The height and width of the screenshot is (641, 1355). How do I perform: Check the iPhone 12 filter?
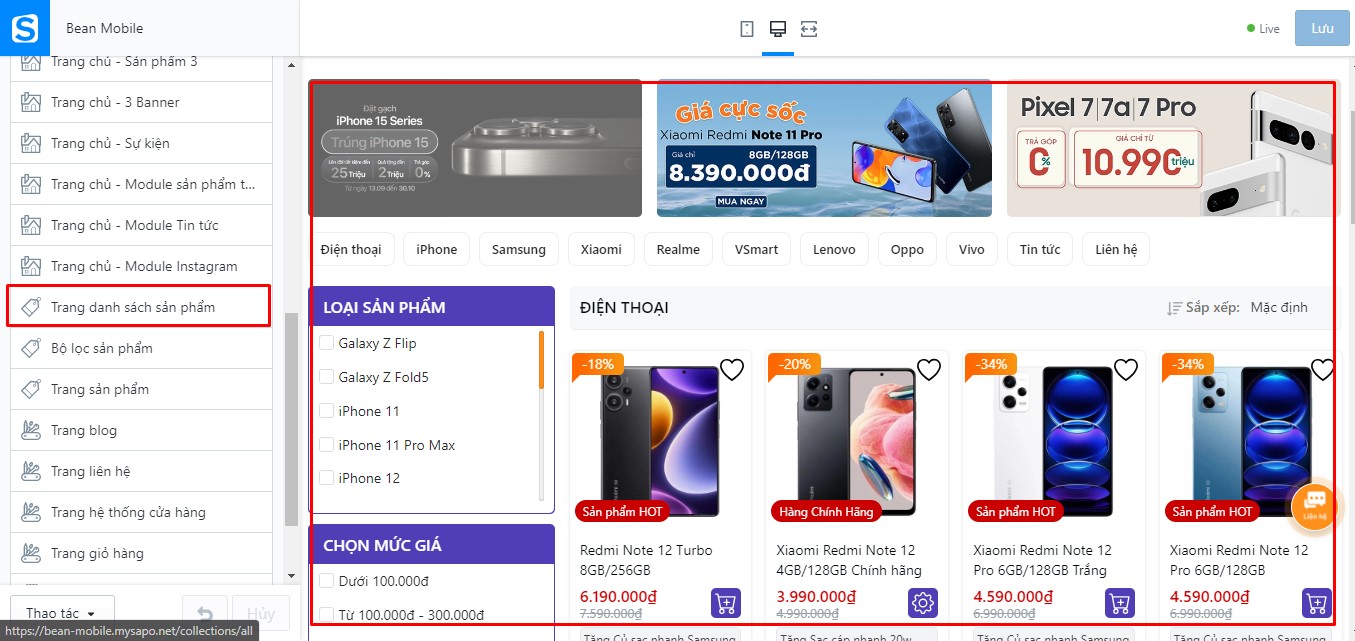click(326, 478)
